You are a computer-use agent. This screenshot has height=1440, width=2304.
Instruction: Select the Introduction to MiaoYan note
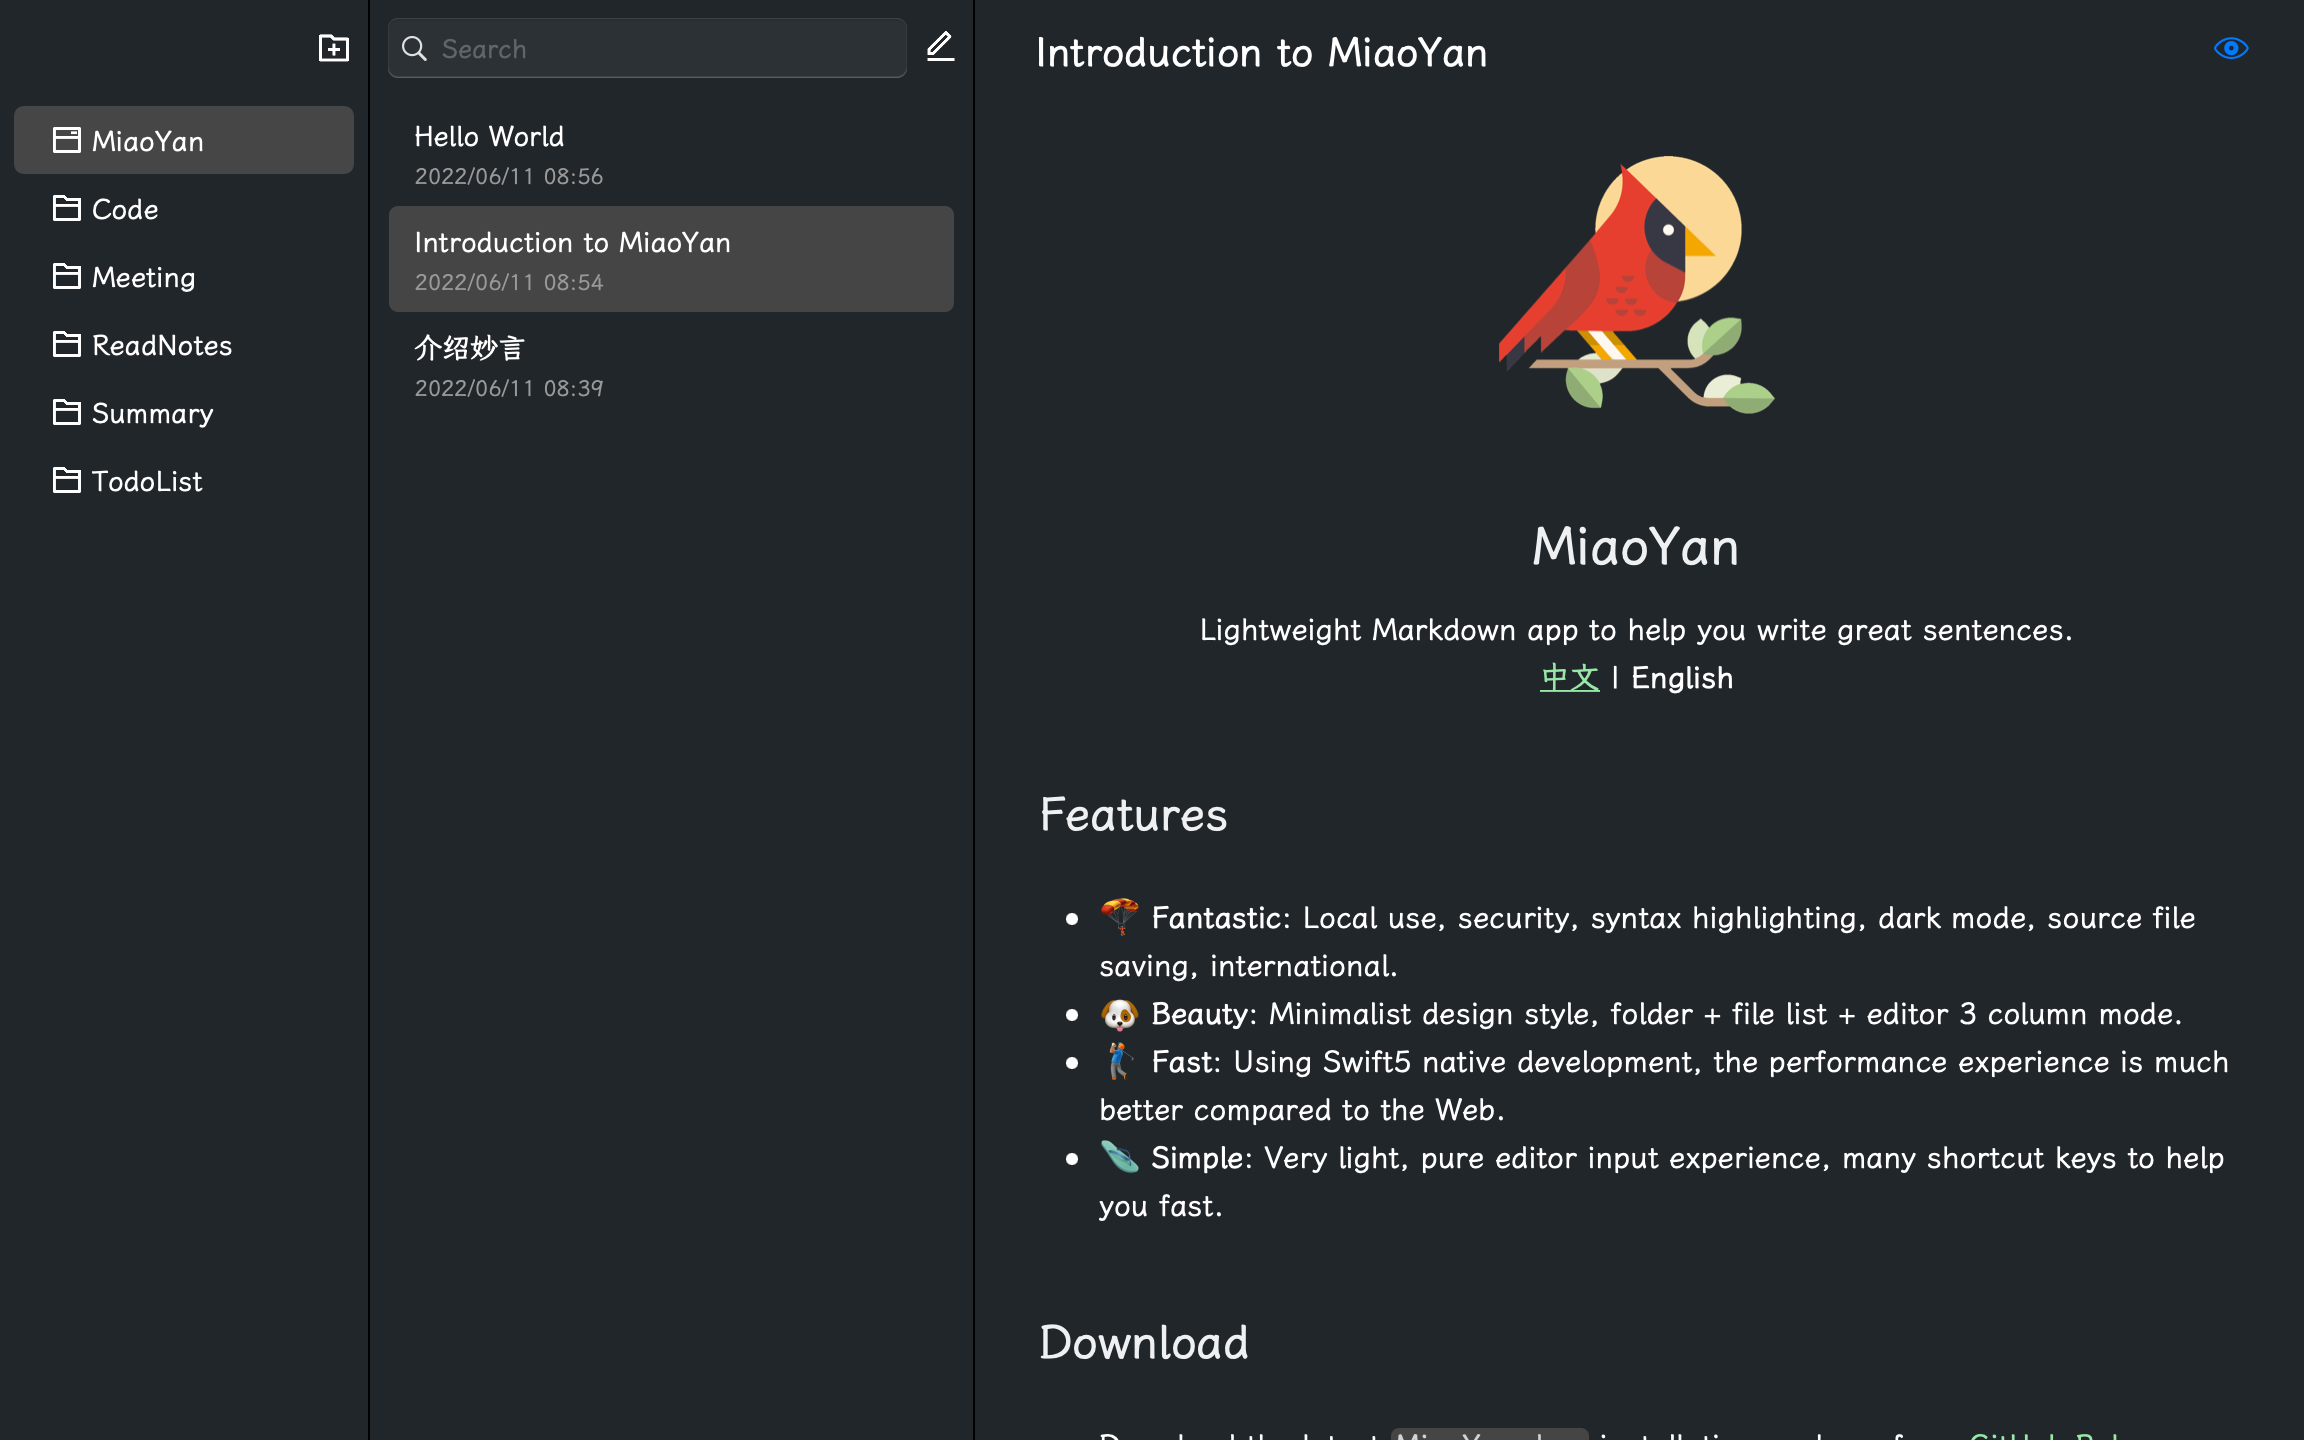(x=671, y=259)
